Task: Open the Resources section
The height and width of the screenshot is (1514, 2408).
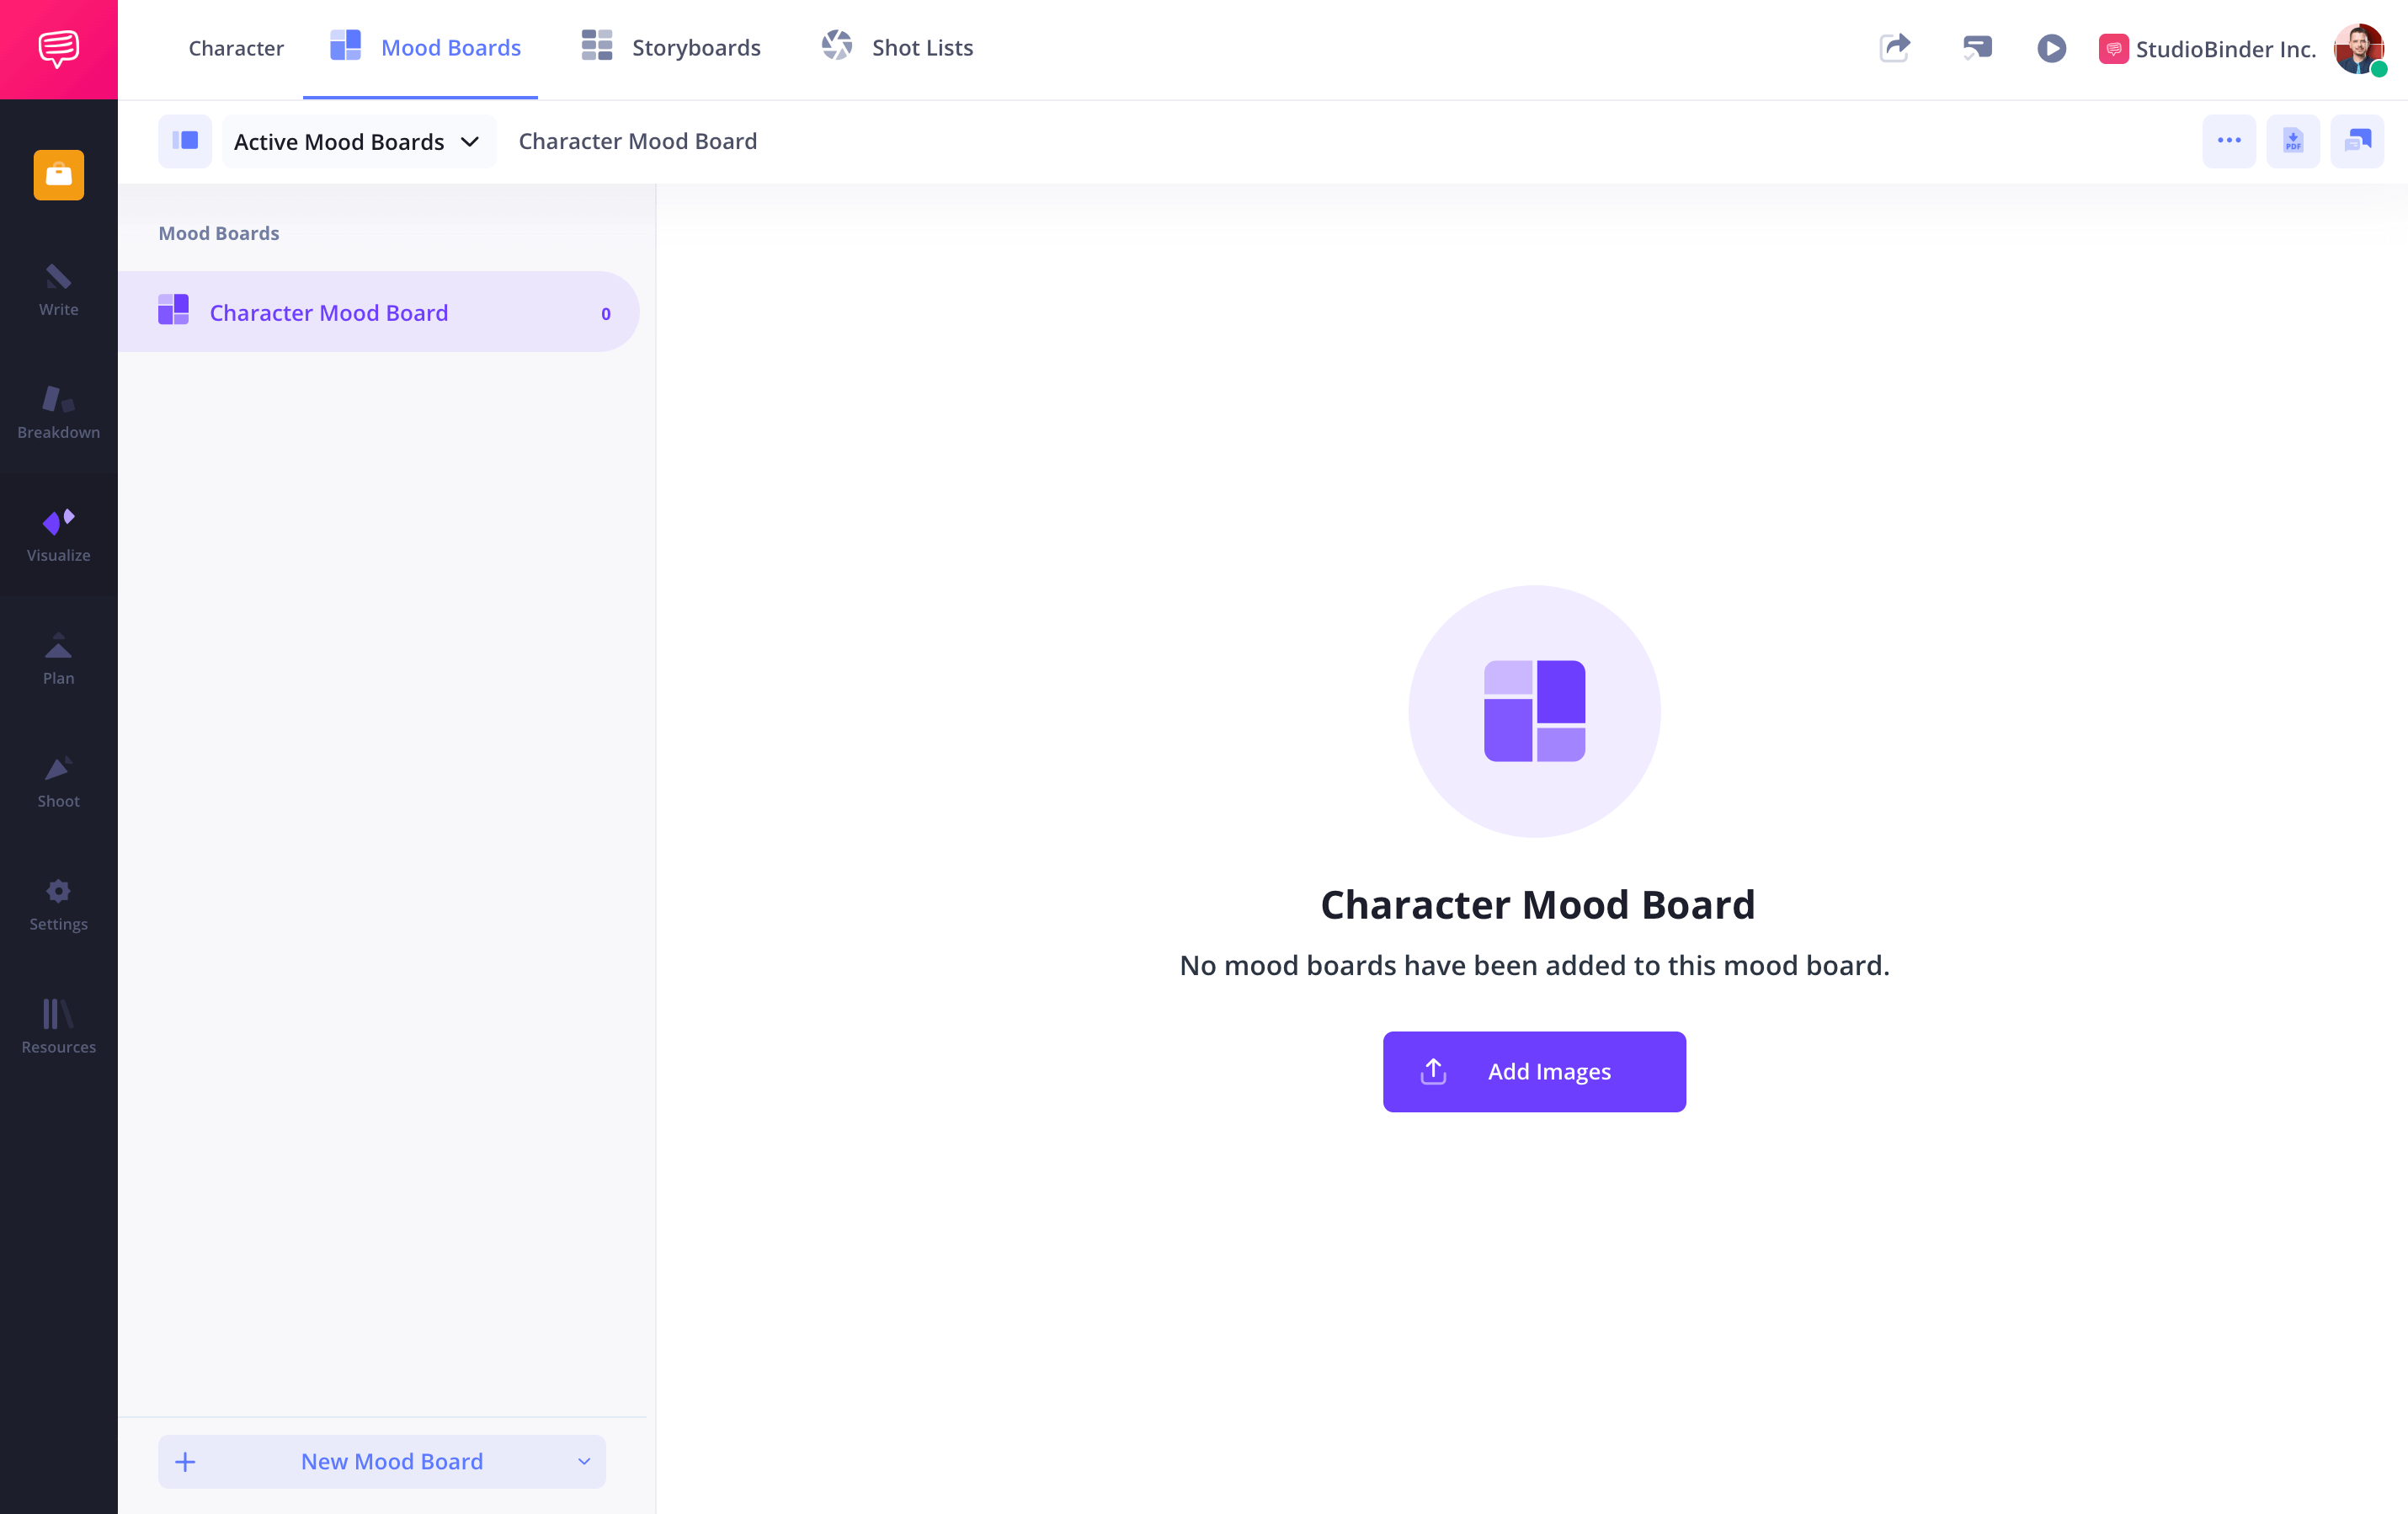Action: click(57, 1027)
